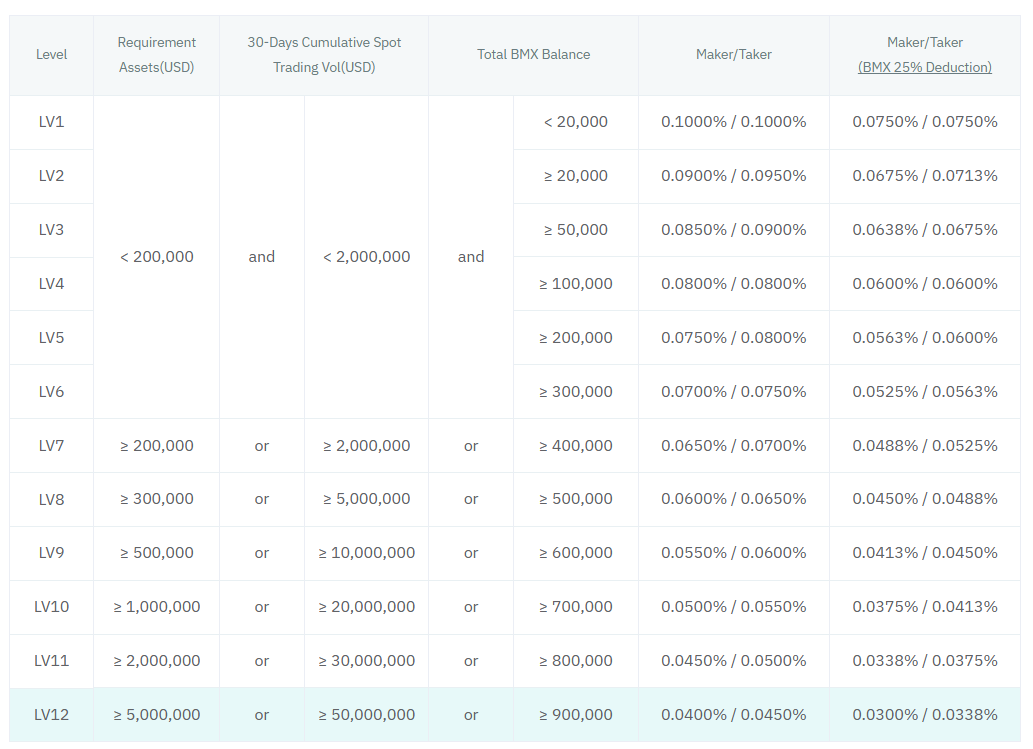Select the LV1 level cell
The height and width of the screenshot is (749, 1033).
51,121
